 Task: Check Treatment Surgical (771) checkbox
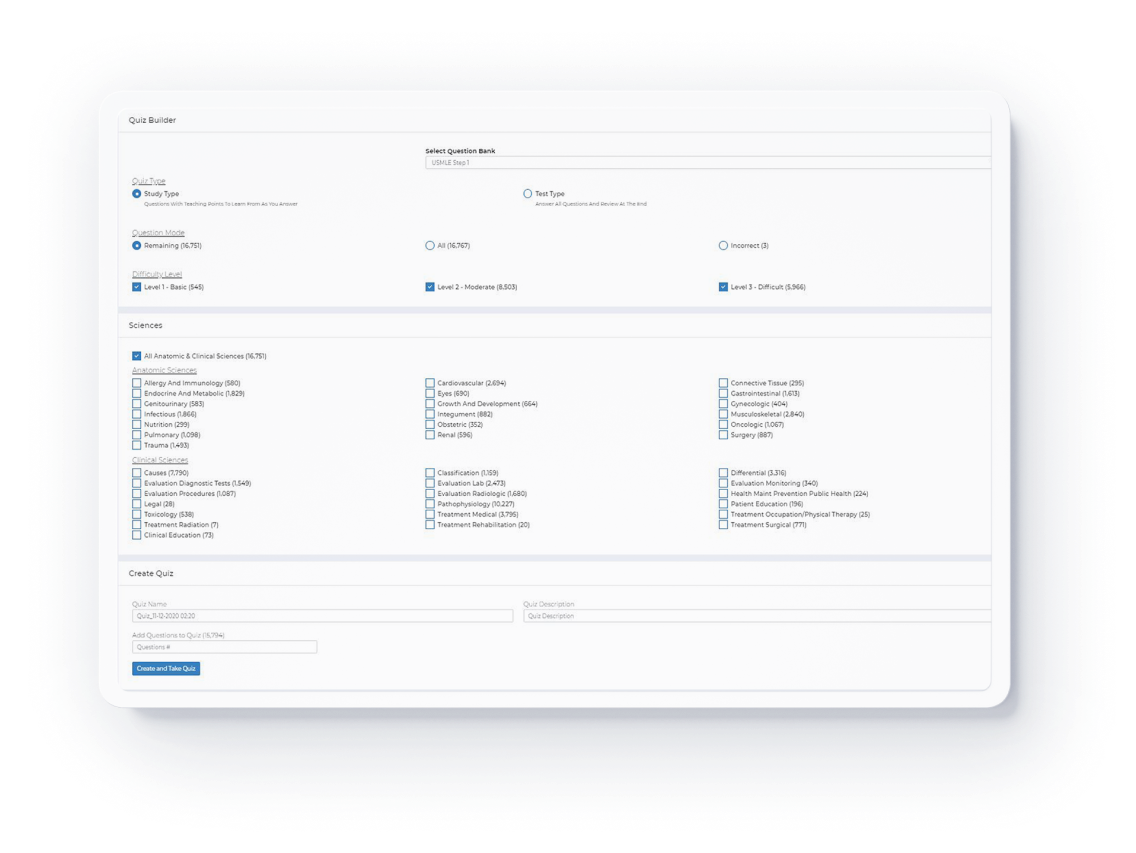[723, 525]
